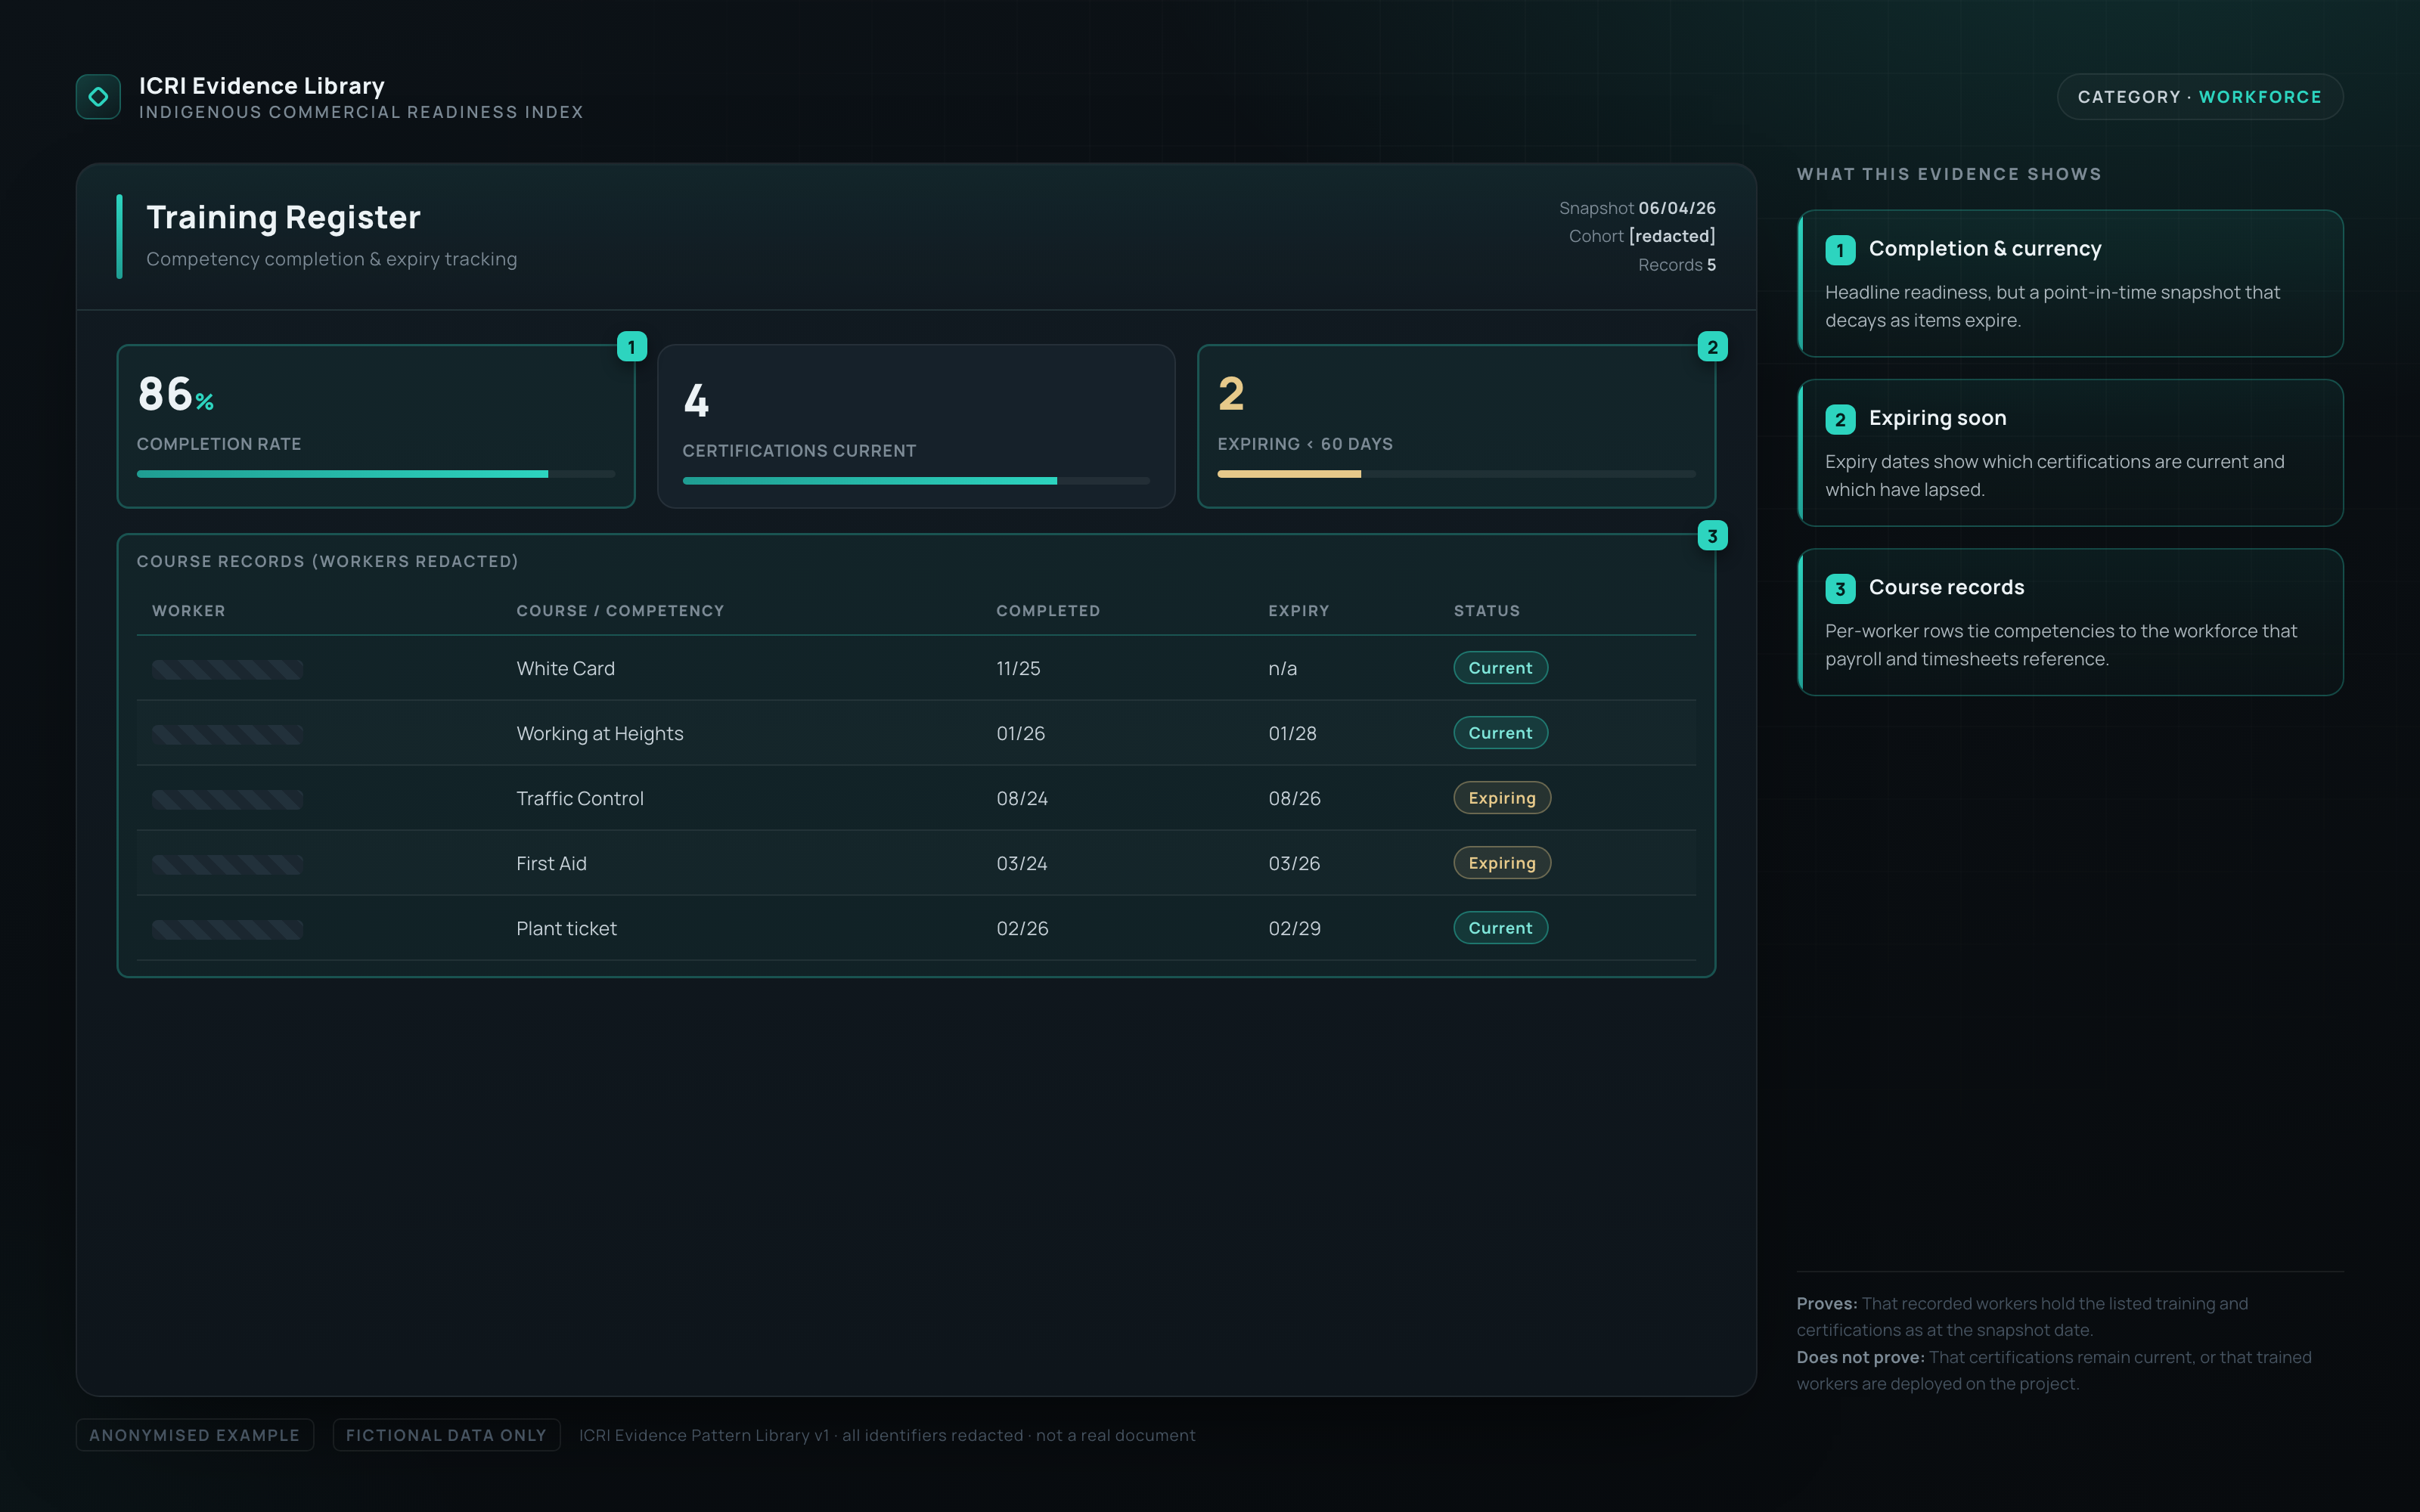2420x1512 pixels.
Task: Click the Worker column header
Action: point(188,611)
